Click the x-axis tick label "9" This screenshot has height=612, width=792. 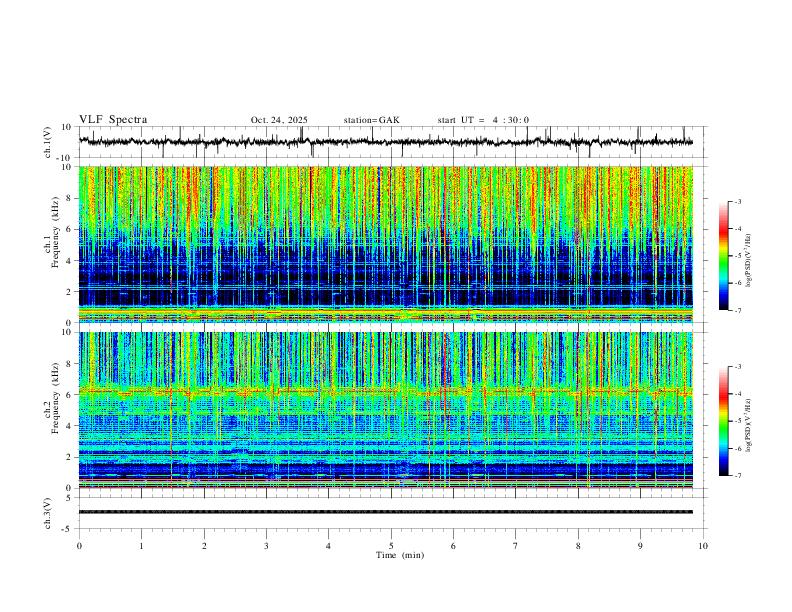point(640,546)
